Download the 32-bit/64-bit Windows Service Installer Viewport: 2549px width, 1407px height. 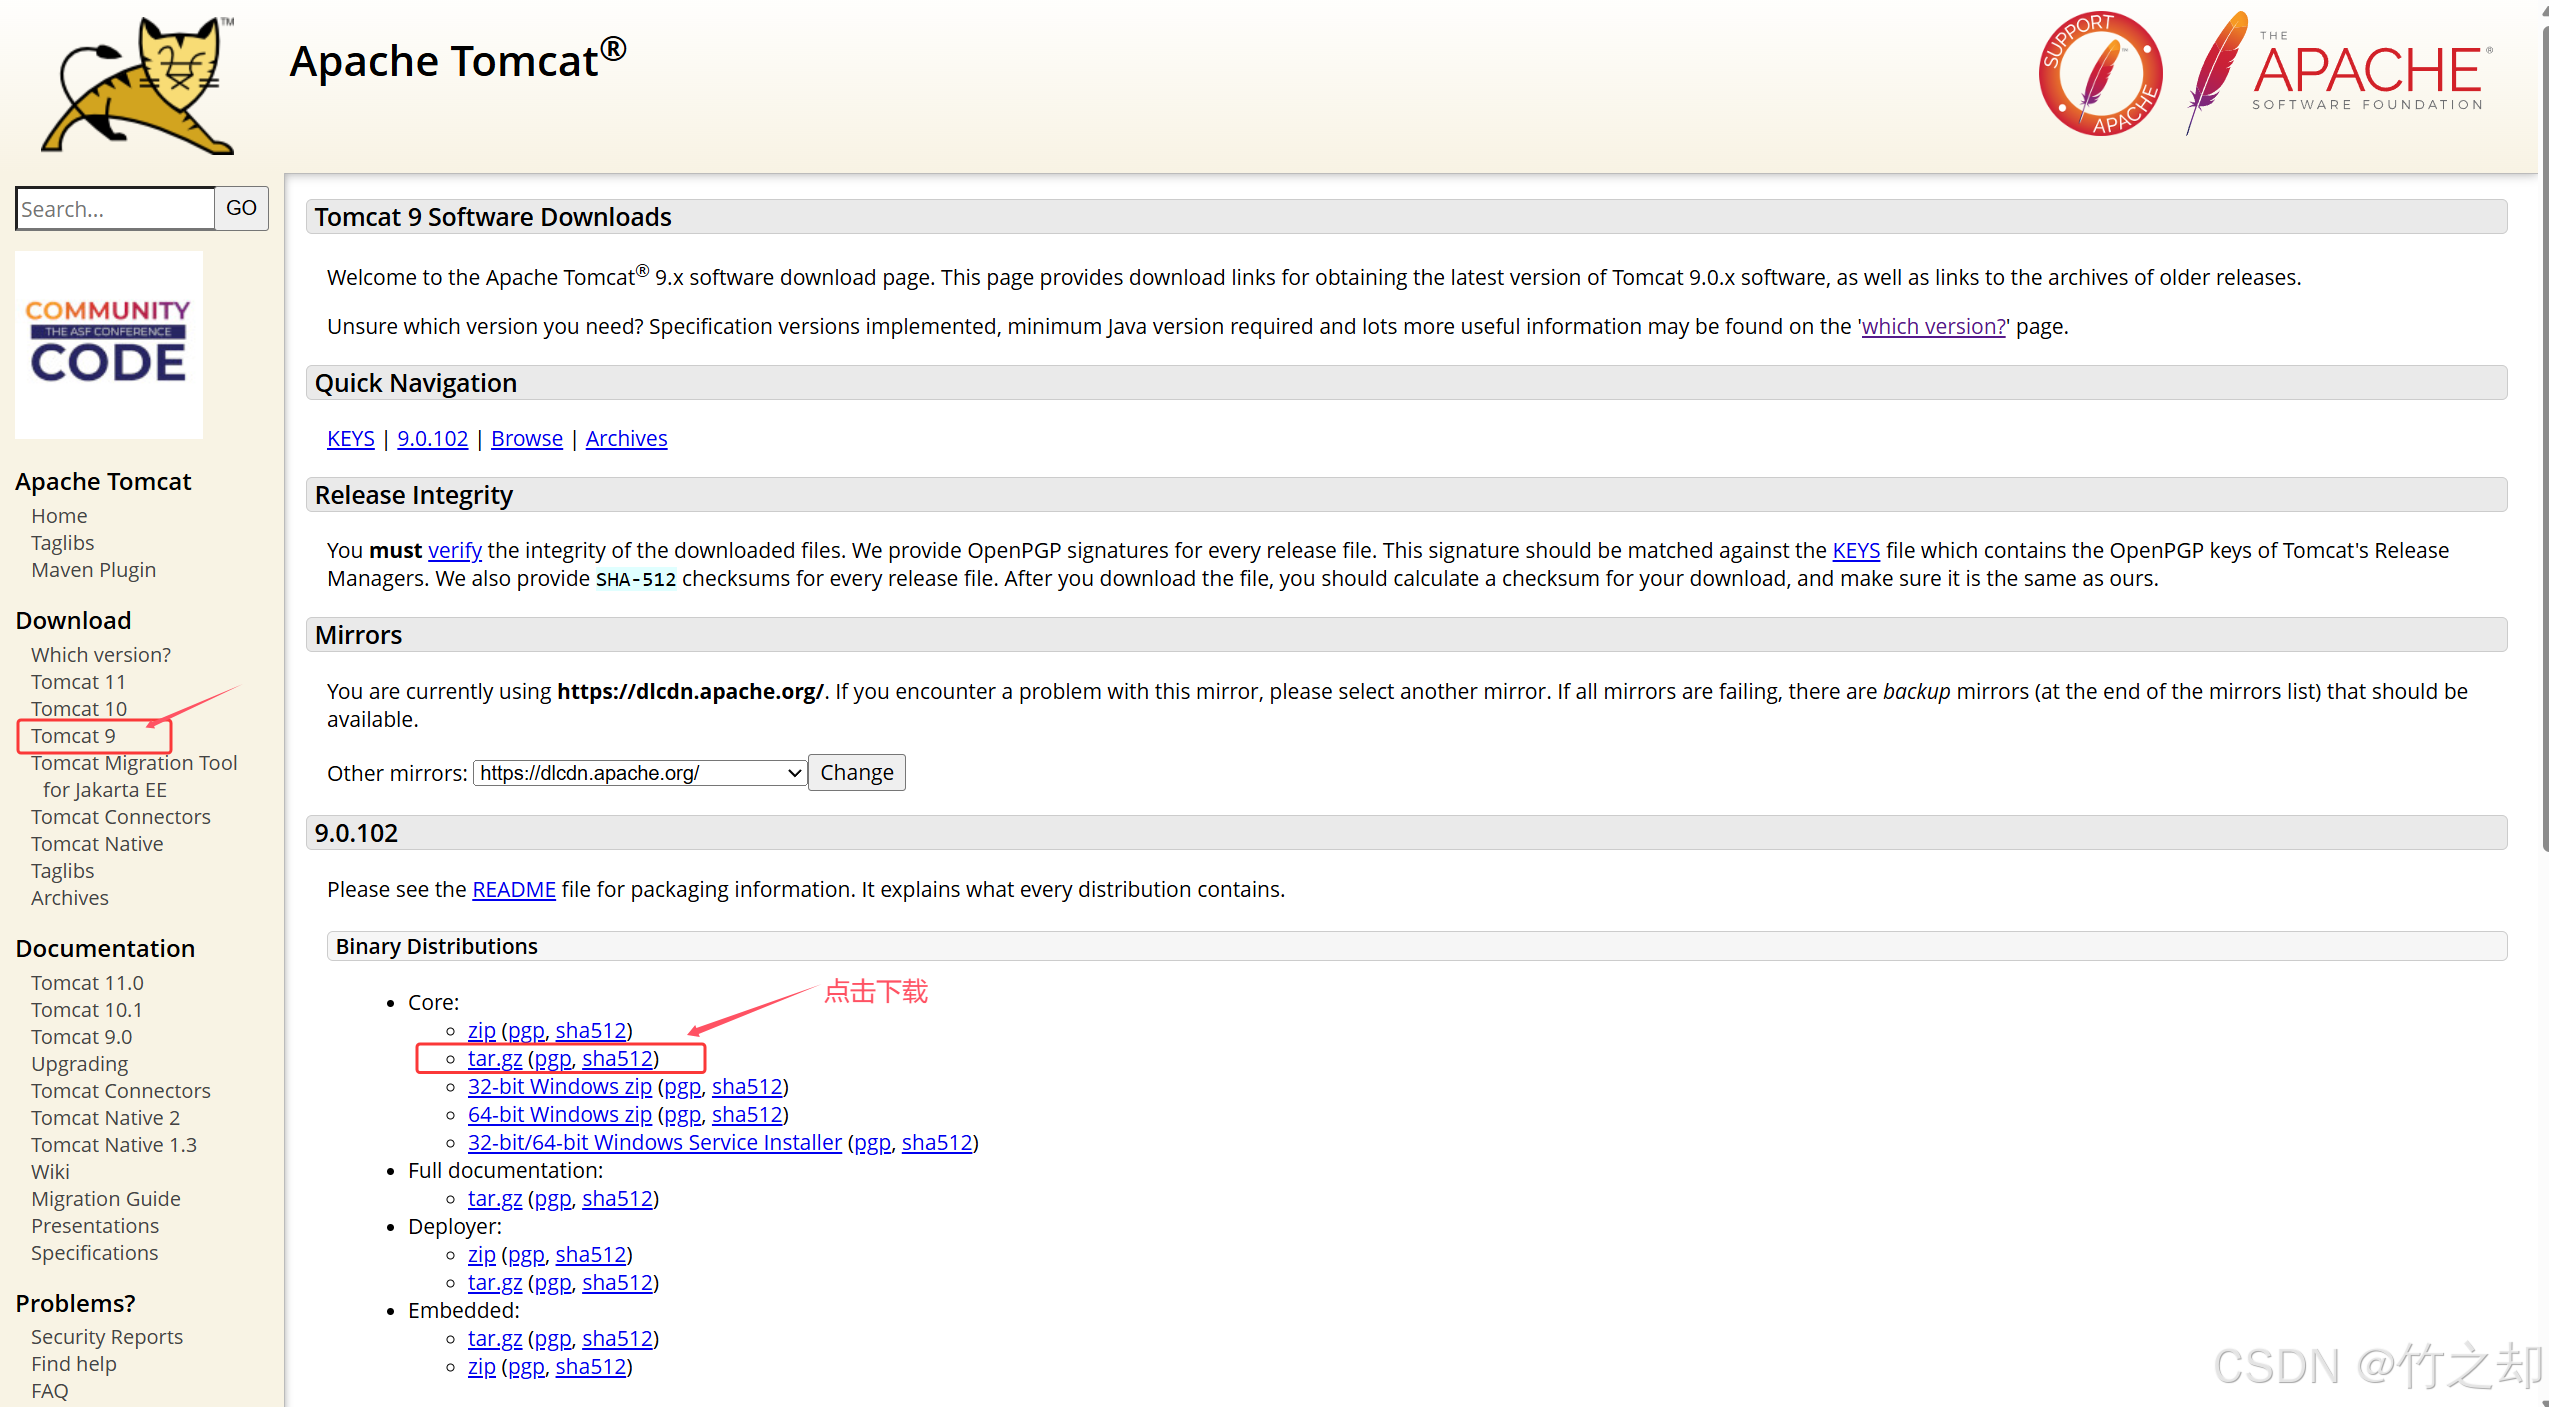click(654, 1142)
